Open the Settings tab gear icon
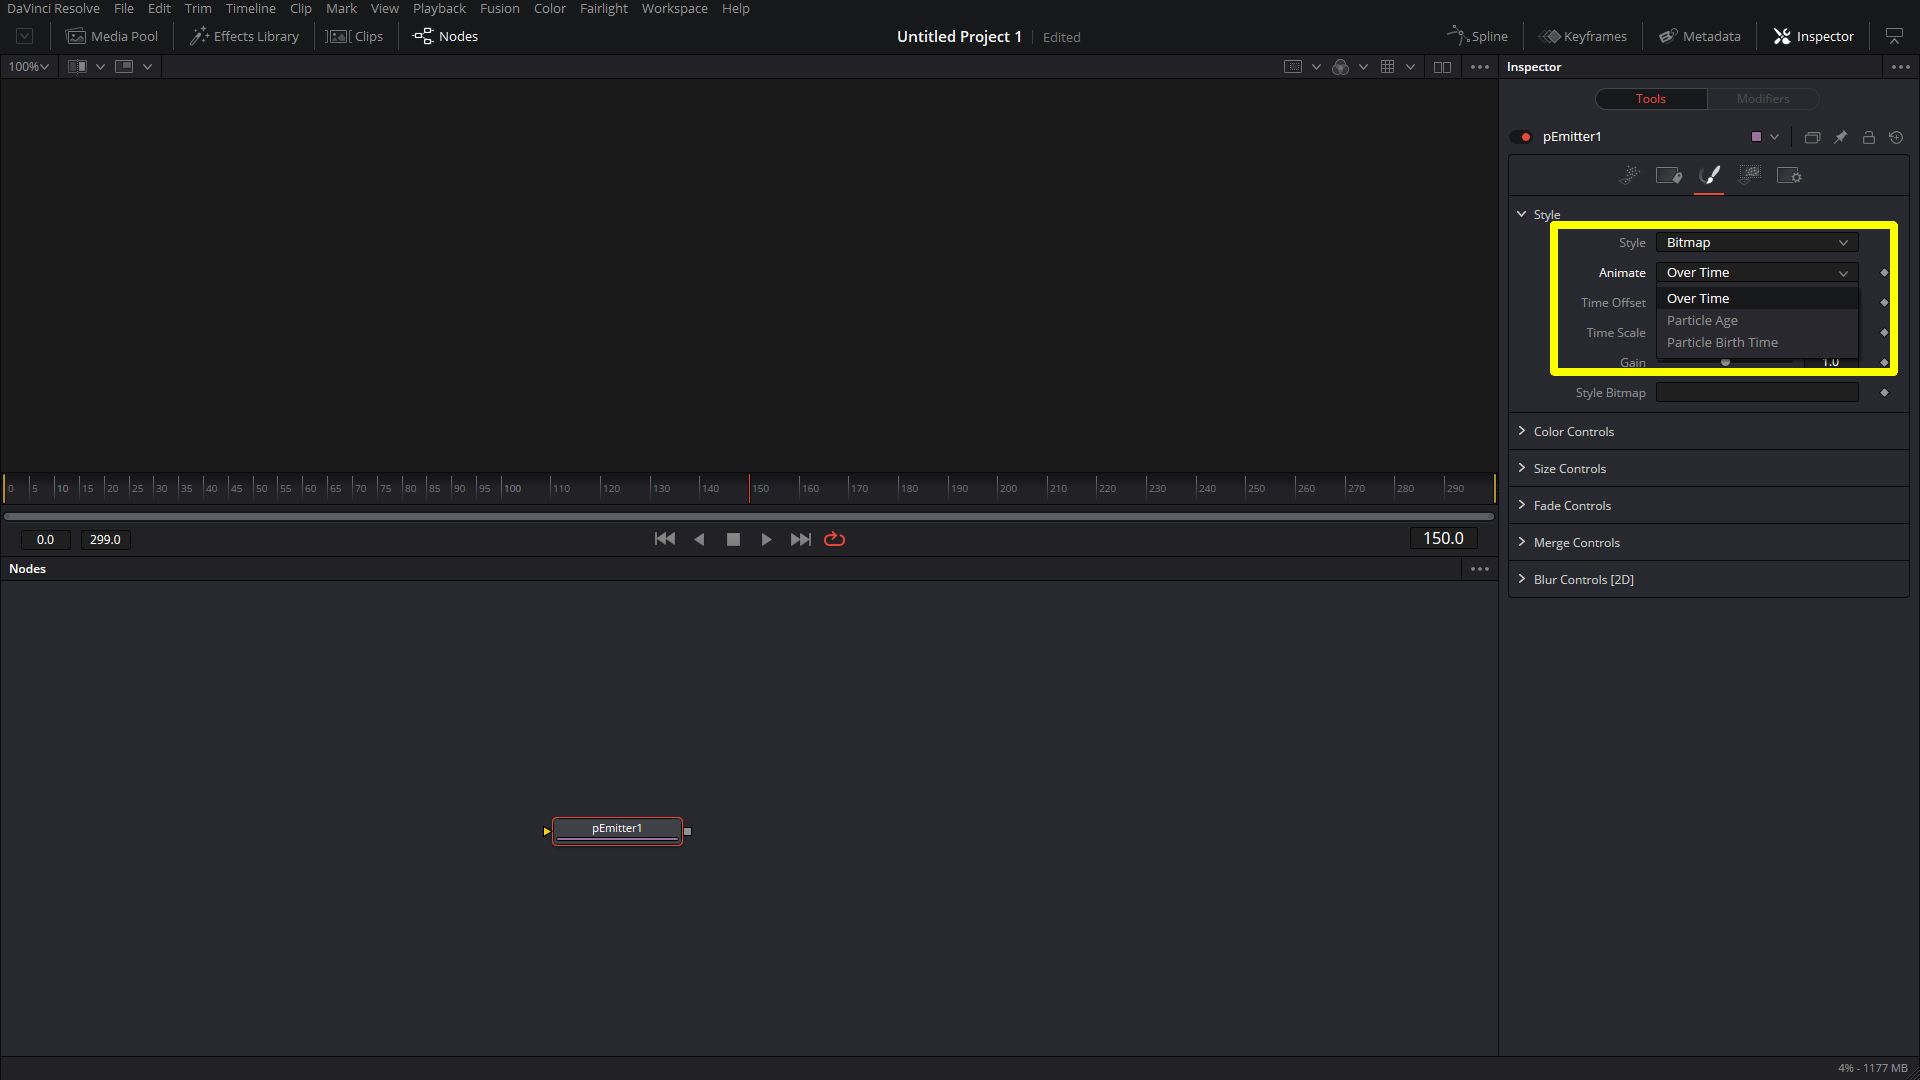1920x1080 pixels. 1789,176
